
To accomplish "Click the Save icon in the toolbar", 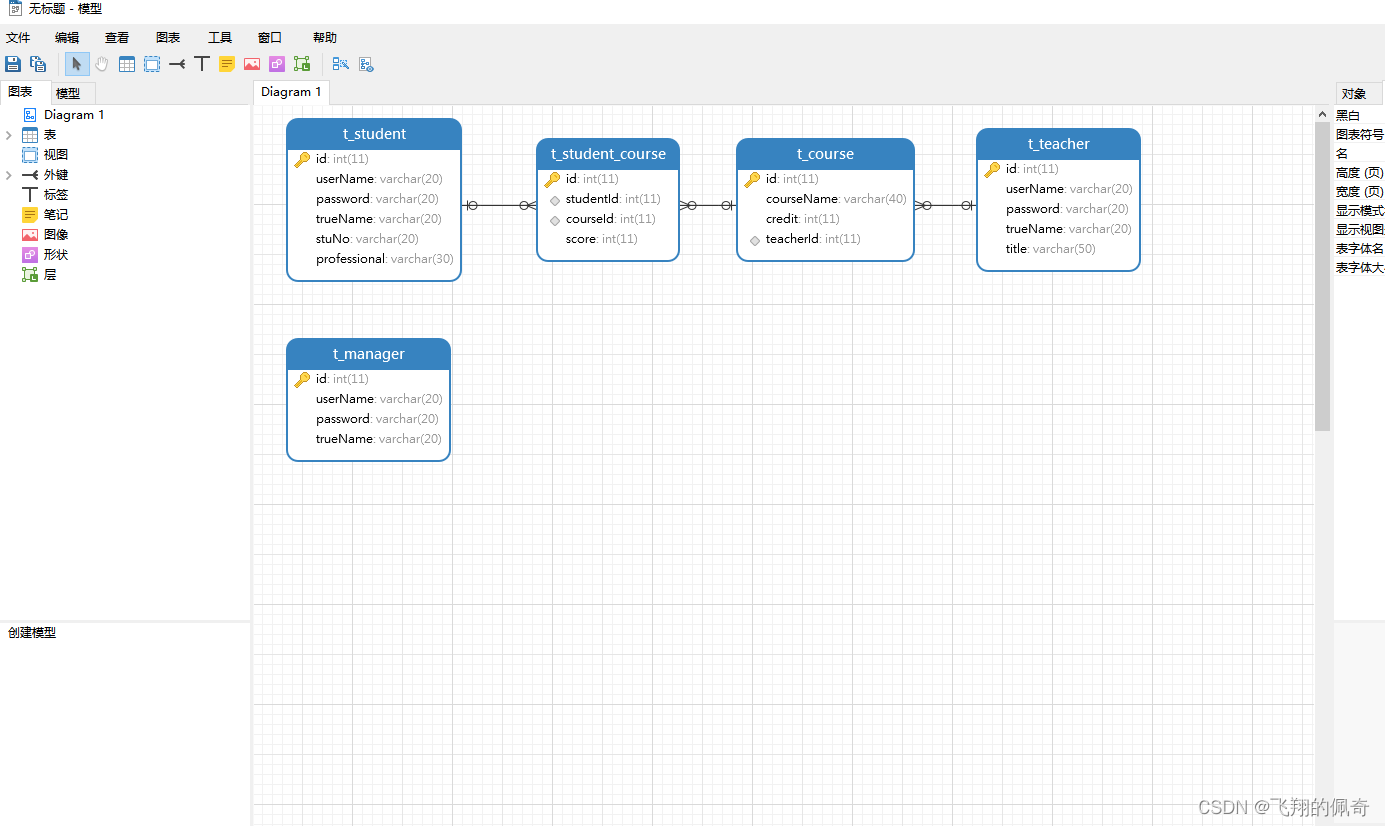I will [x=13, y=64].
